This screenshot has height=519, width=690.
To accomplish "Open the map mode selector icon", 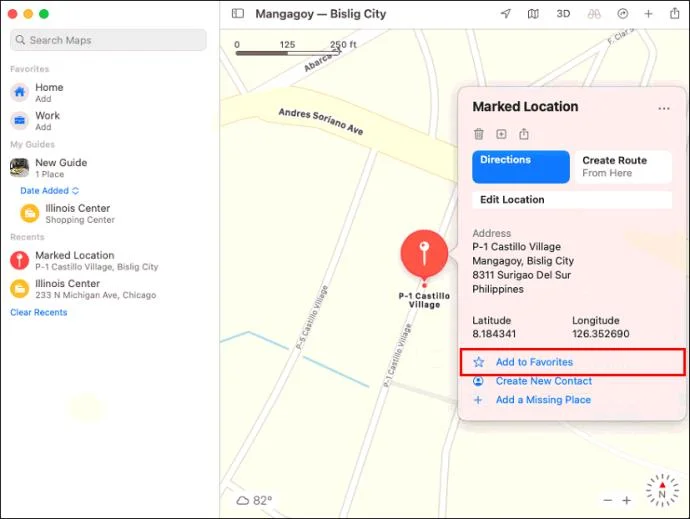I will coord(533,14).
